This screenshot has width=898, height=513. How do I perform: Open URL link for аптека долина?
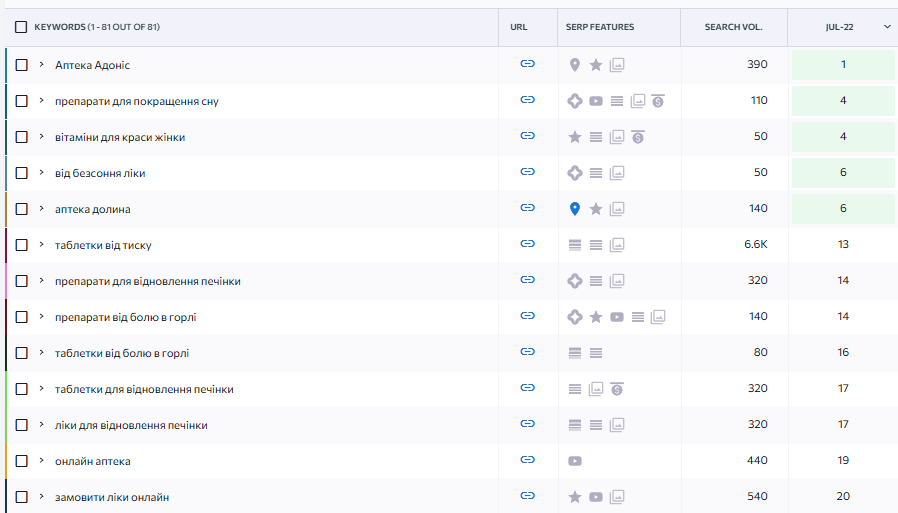pos(527,208)
